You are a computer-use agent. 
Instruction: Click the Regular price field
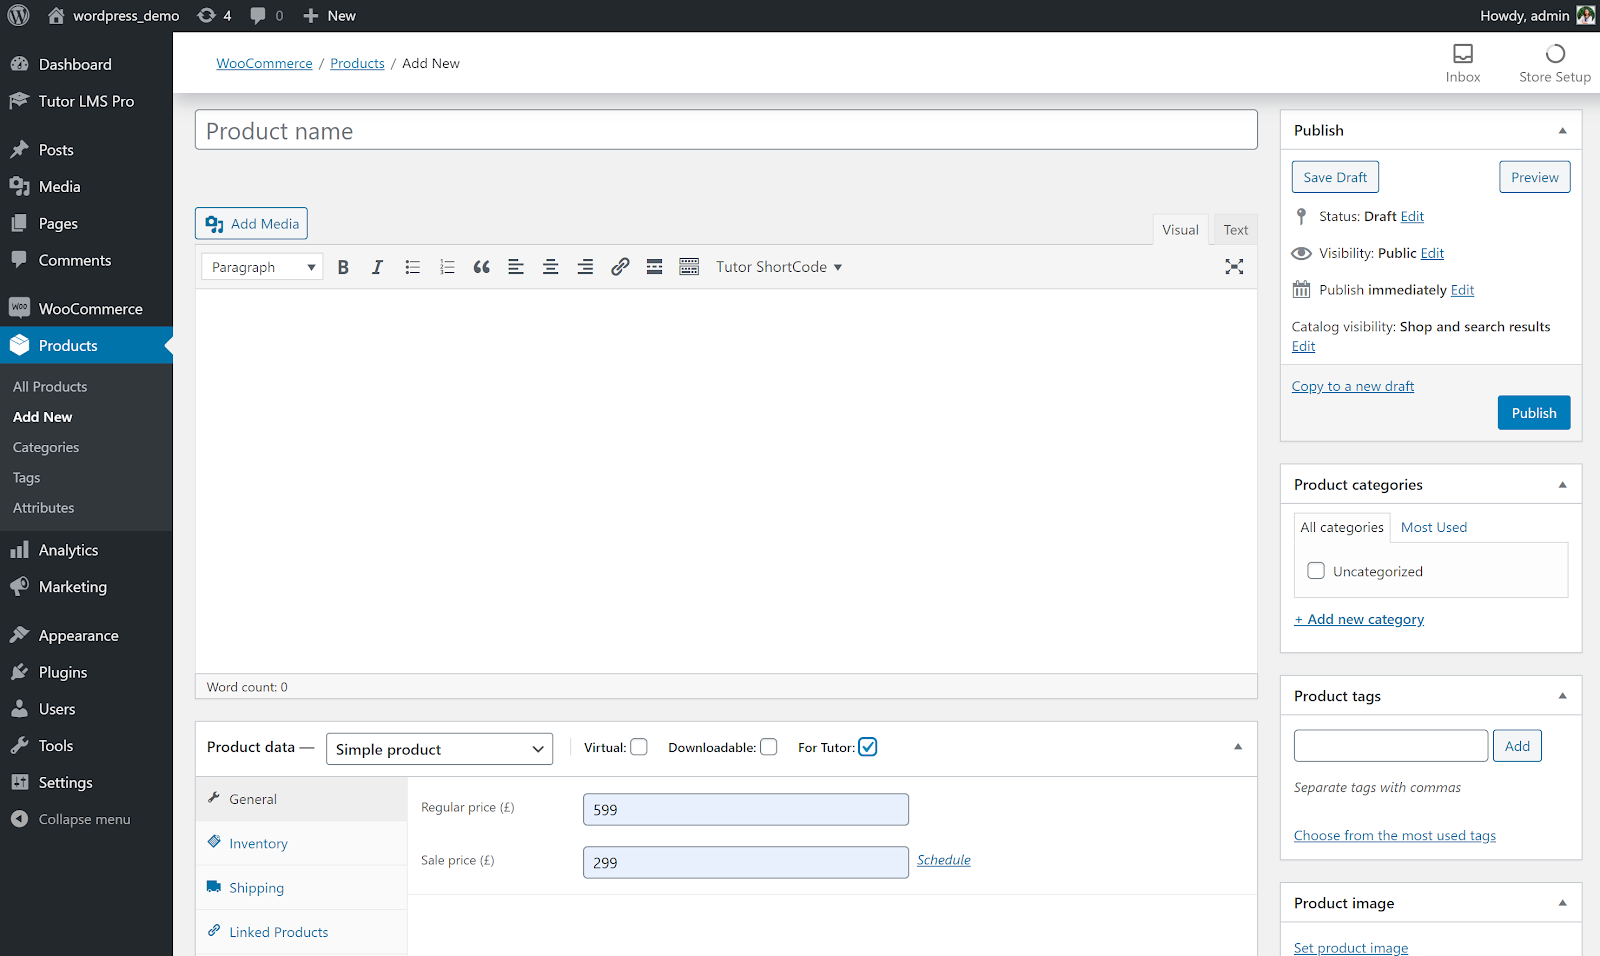click(x=746, y=810)
